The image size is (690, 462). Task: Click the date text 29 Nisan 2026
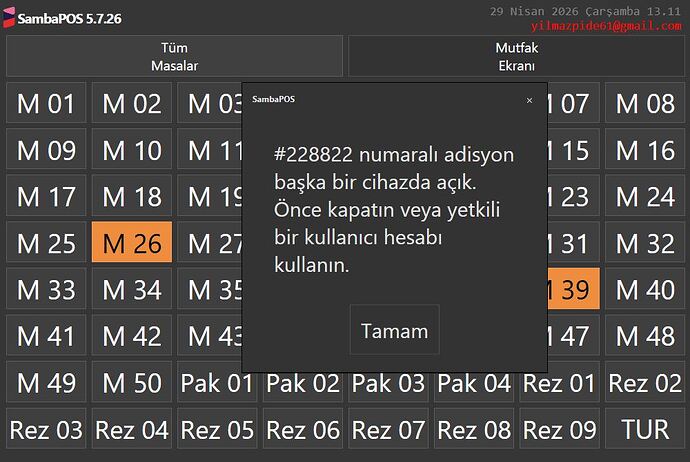click(535, 11)
